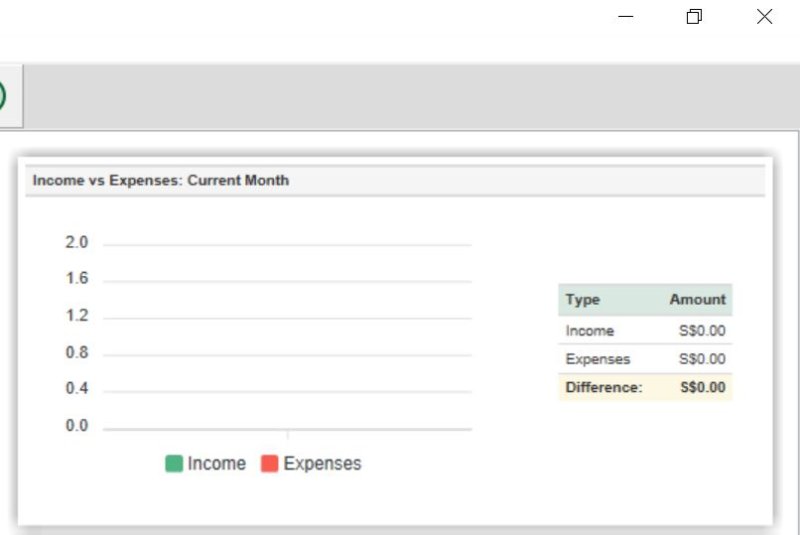Click the Difference amount S$0.00
Screen dimensions: 800x535
pos(703,388)
